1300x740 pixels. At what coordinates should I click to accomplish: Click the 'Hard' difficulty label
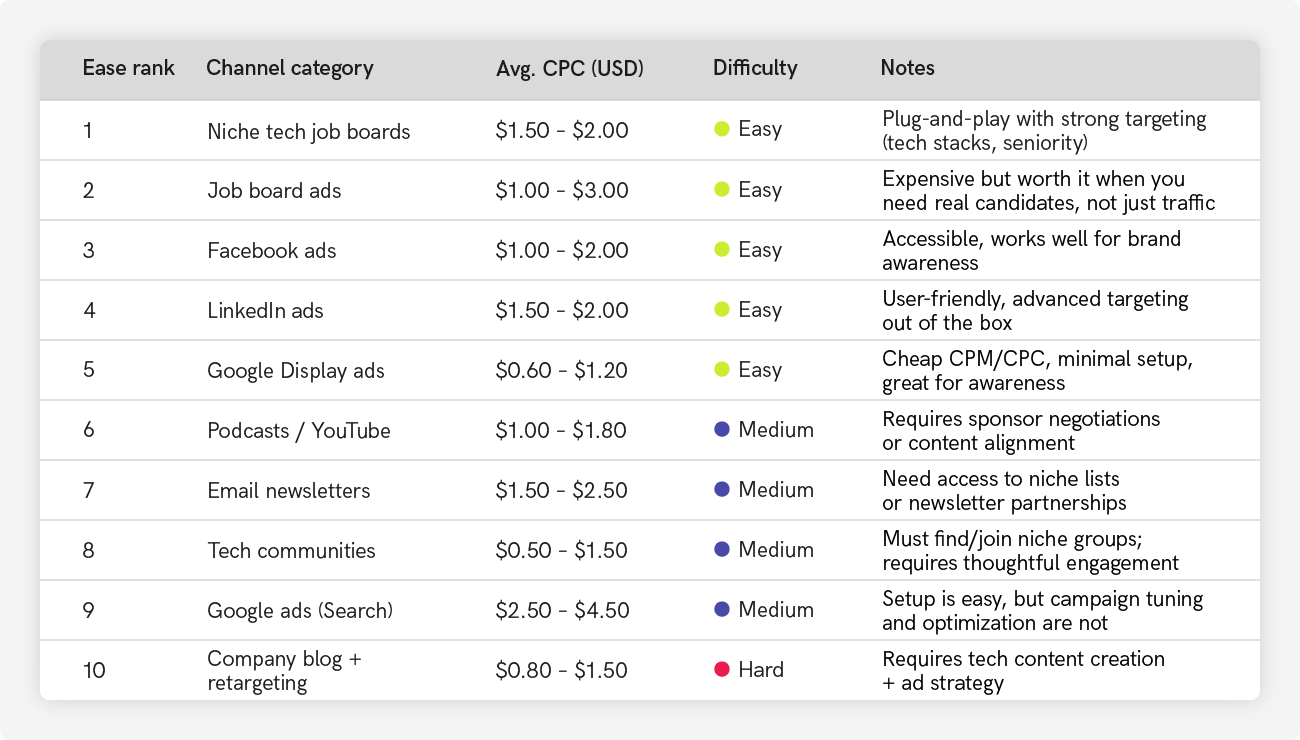[761, 670]
